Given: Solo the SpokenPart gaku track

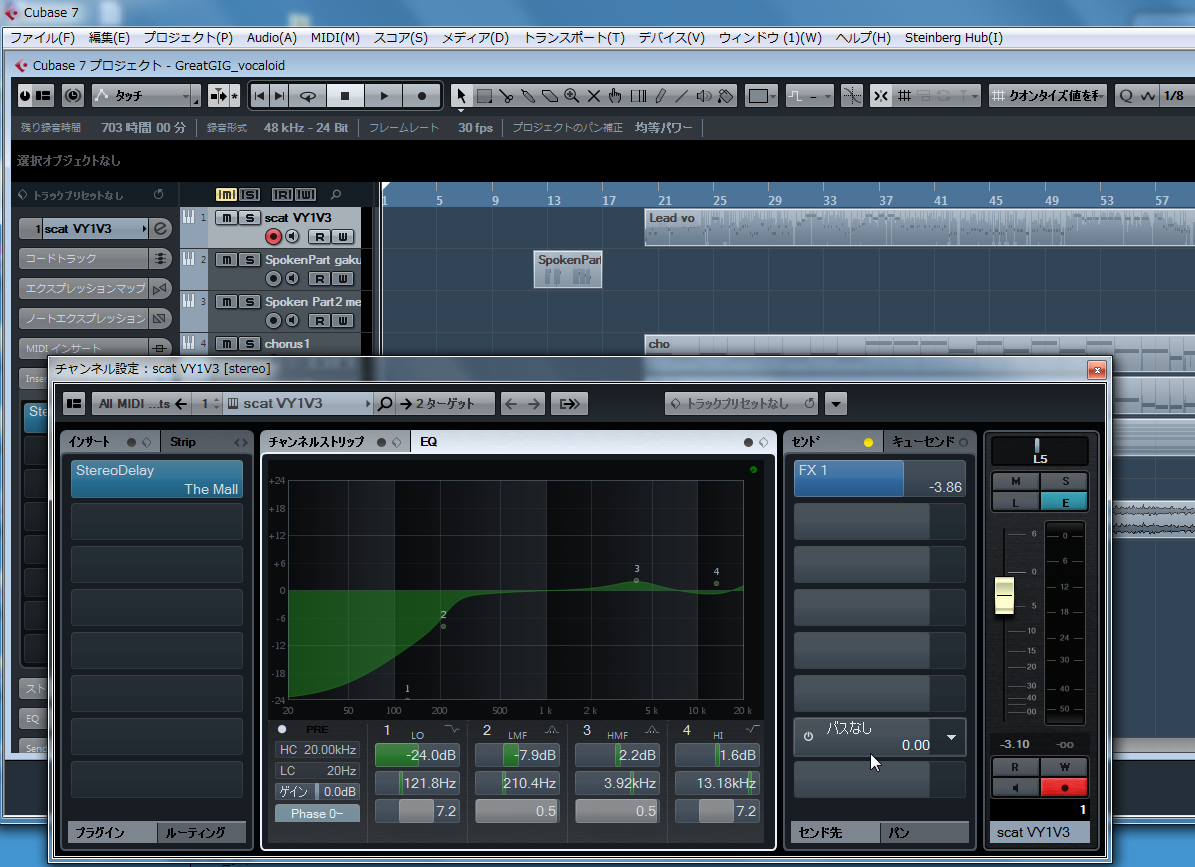Looking at the screenshot, I should point(249,260).
